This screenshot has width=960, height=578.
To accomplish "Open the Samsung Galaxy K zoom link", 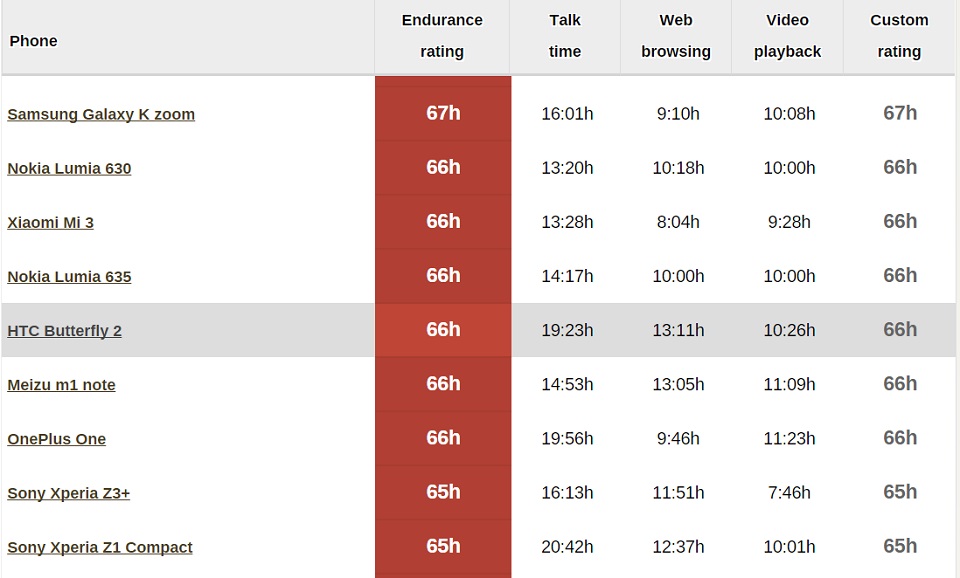I will [101, 114].
